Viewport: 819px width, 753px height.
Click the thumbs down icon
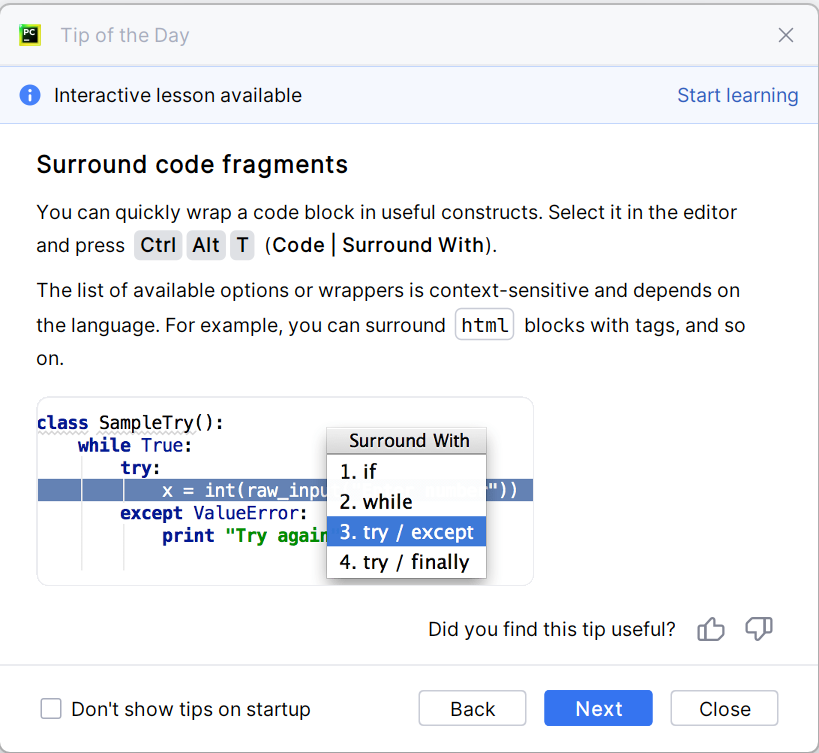click(759, 629)
